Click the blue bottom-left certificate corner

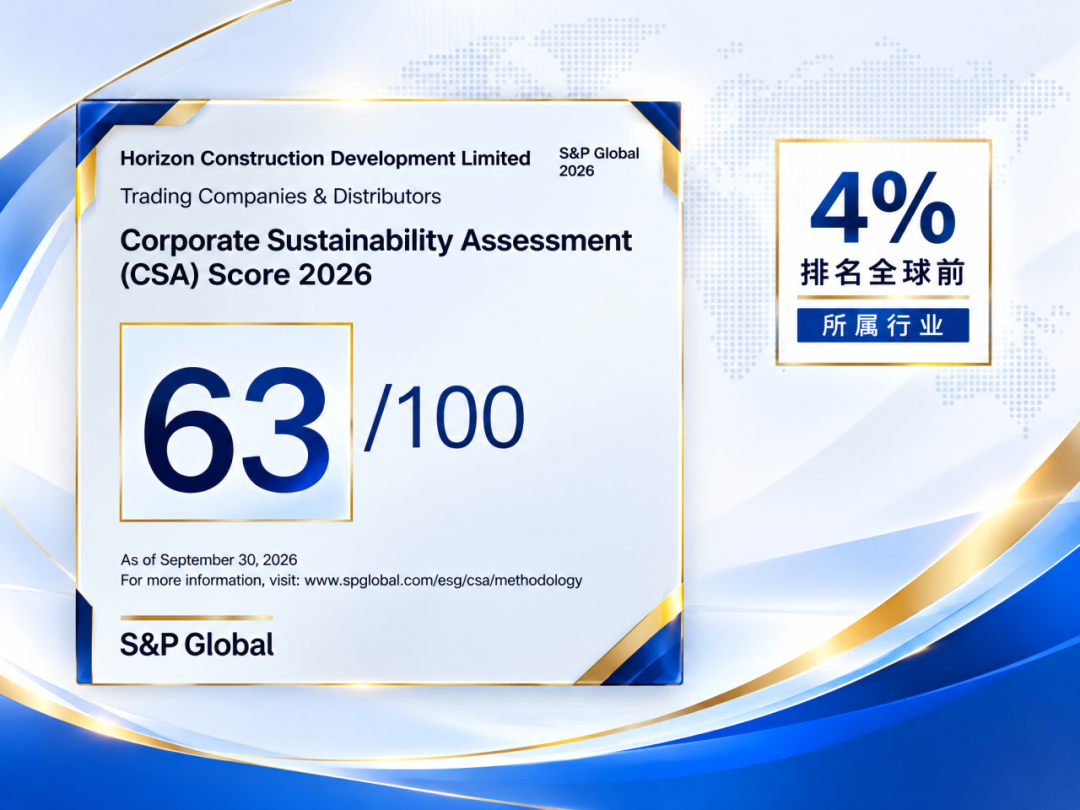tap(84, 637)
